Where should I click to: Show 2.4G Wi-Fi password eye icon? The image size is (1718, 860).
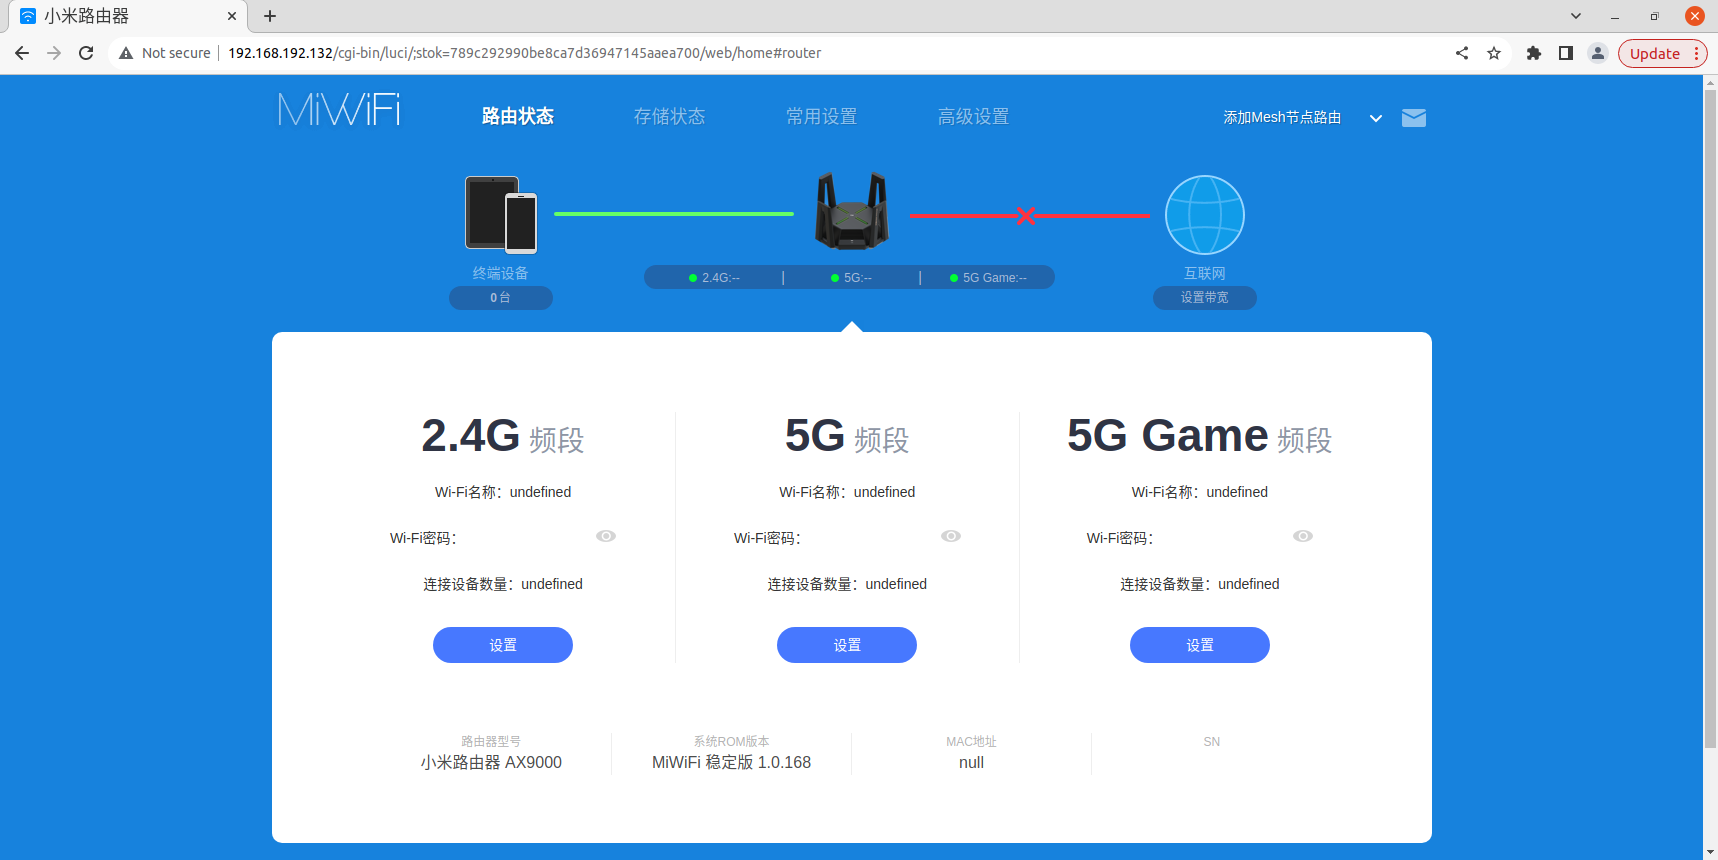[606, 536]
